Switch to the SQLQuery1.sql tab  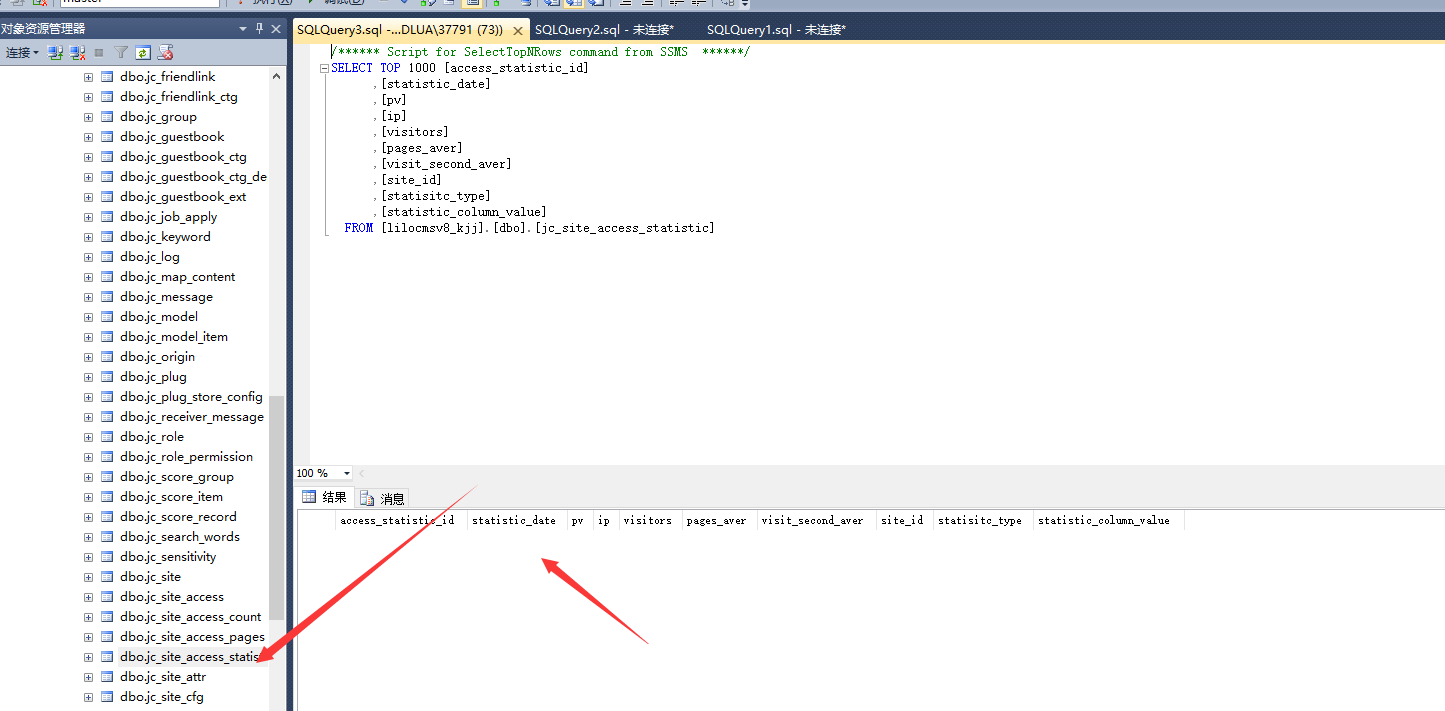click(x=776, y=30)
